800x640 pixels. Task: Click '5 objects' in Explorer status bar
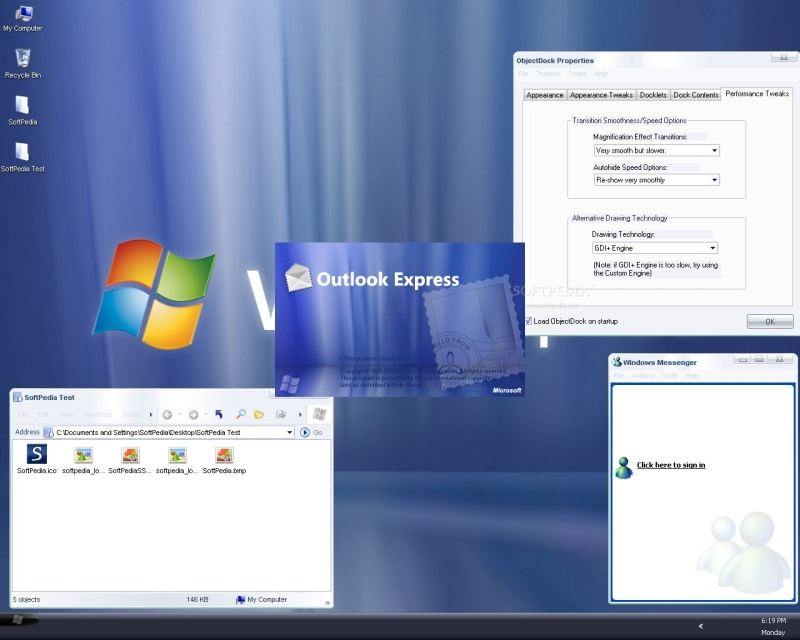tap(27, 599)
